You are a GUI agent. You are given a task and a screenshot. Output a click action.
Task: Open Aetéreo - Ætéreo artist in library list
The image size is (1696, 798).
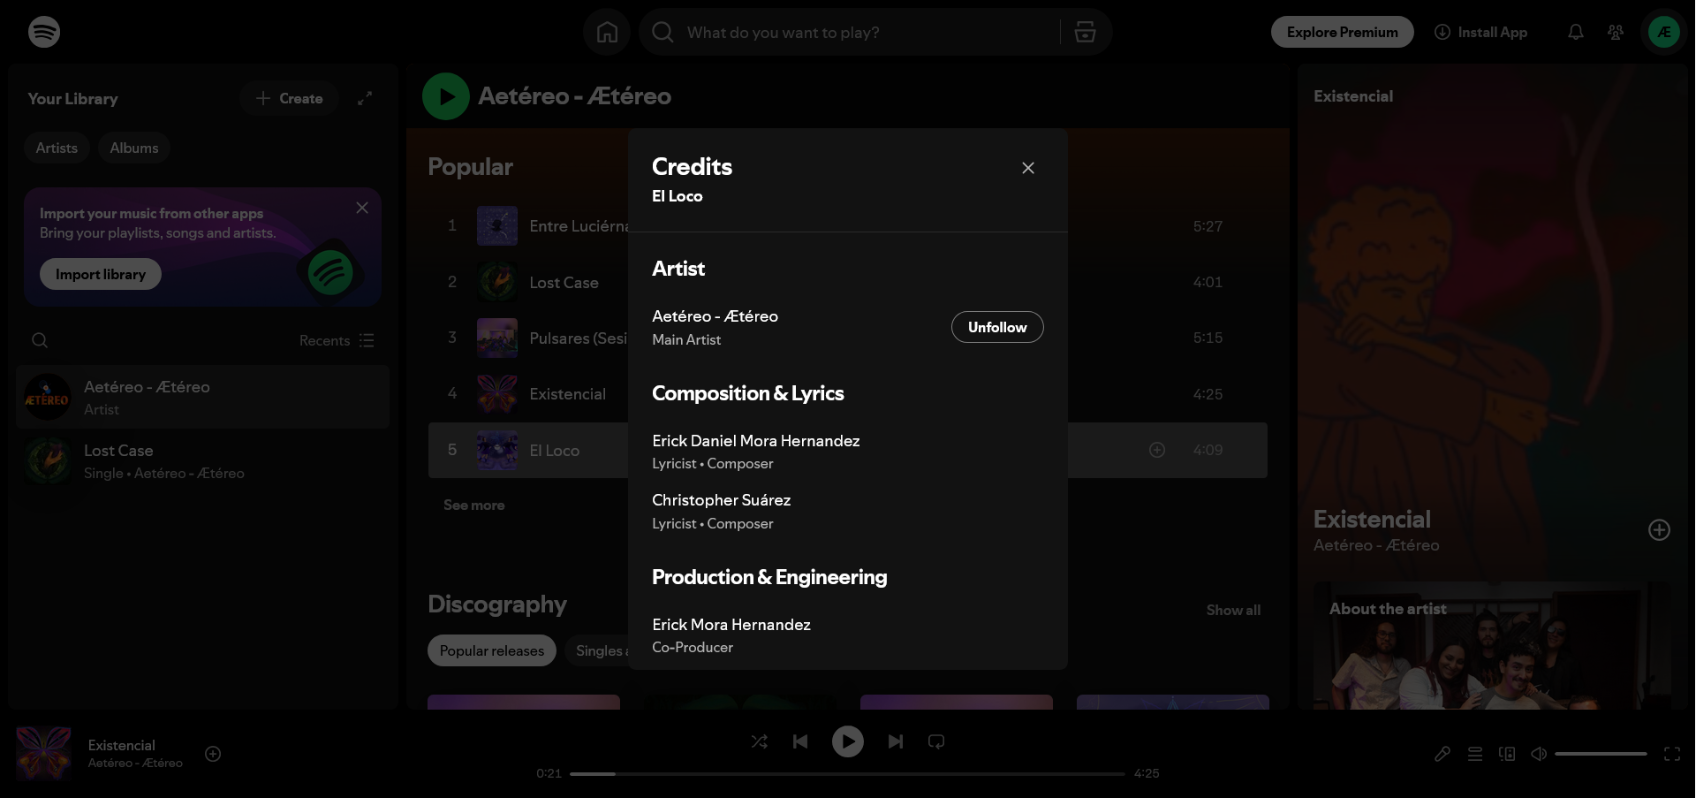pyautogui.click(x=203, y=397)
